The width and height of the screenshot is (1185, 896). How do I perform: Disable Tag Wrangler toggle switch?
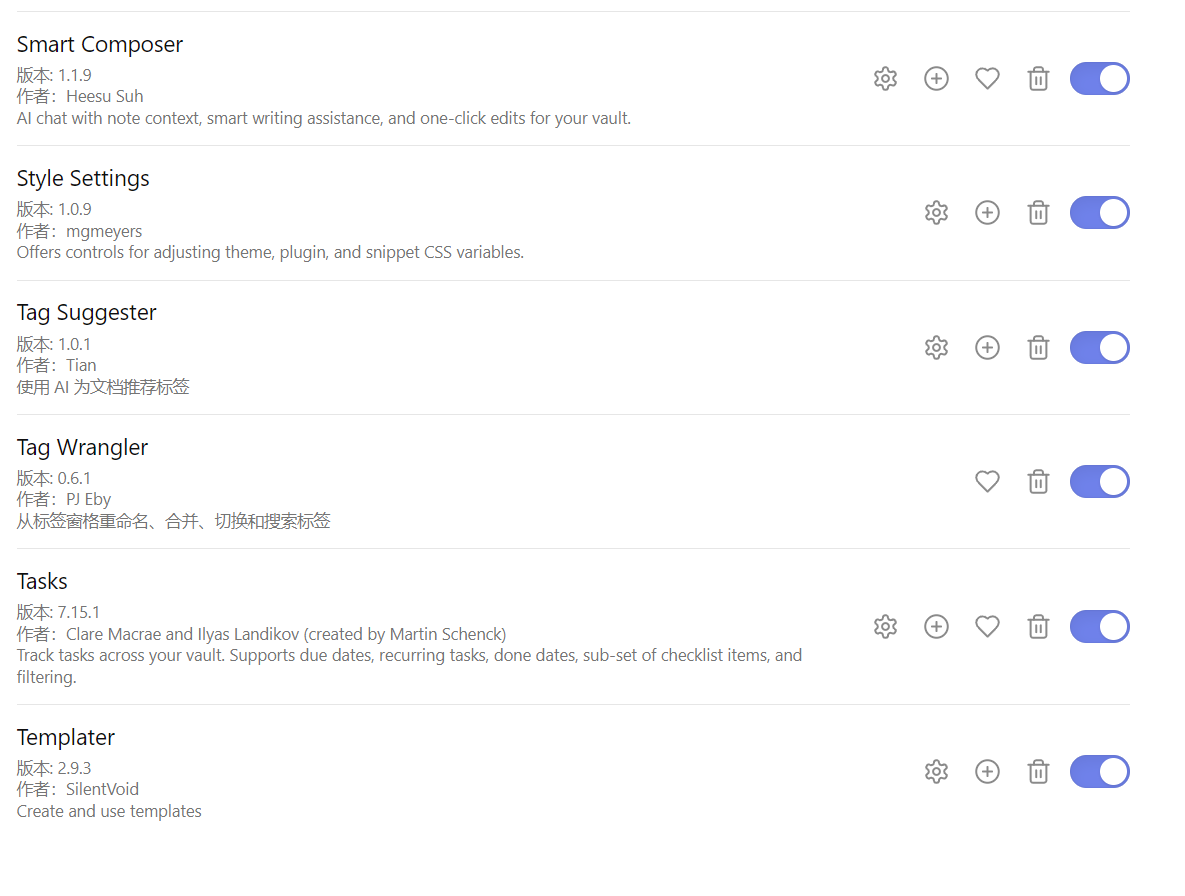point(1100,481)
